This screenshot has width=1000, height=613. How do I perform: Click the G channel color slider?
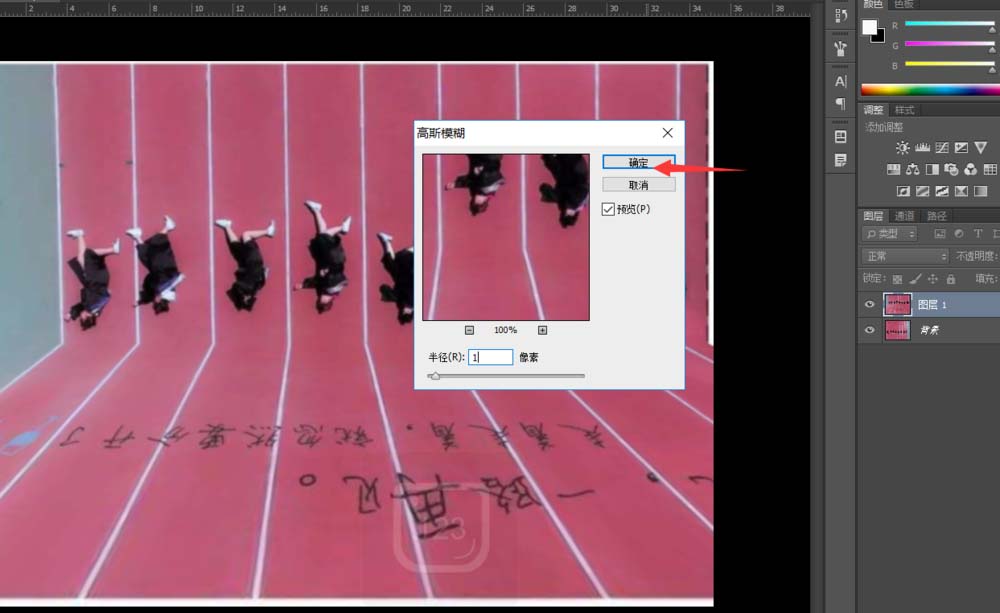[950, 45]
